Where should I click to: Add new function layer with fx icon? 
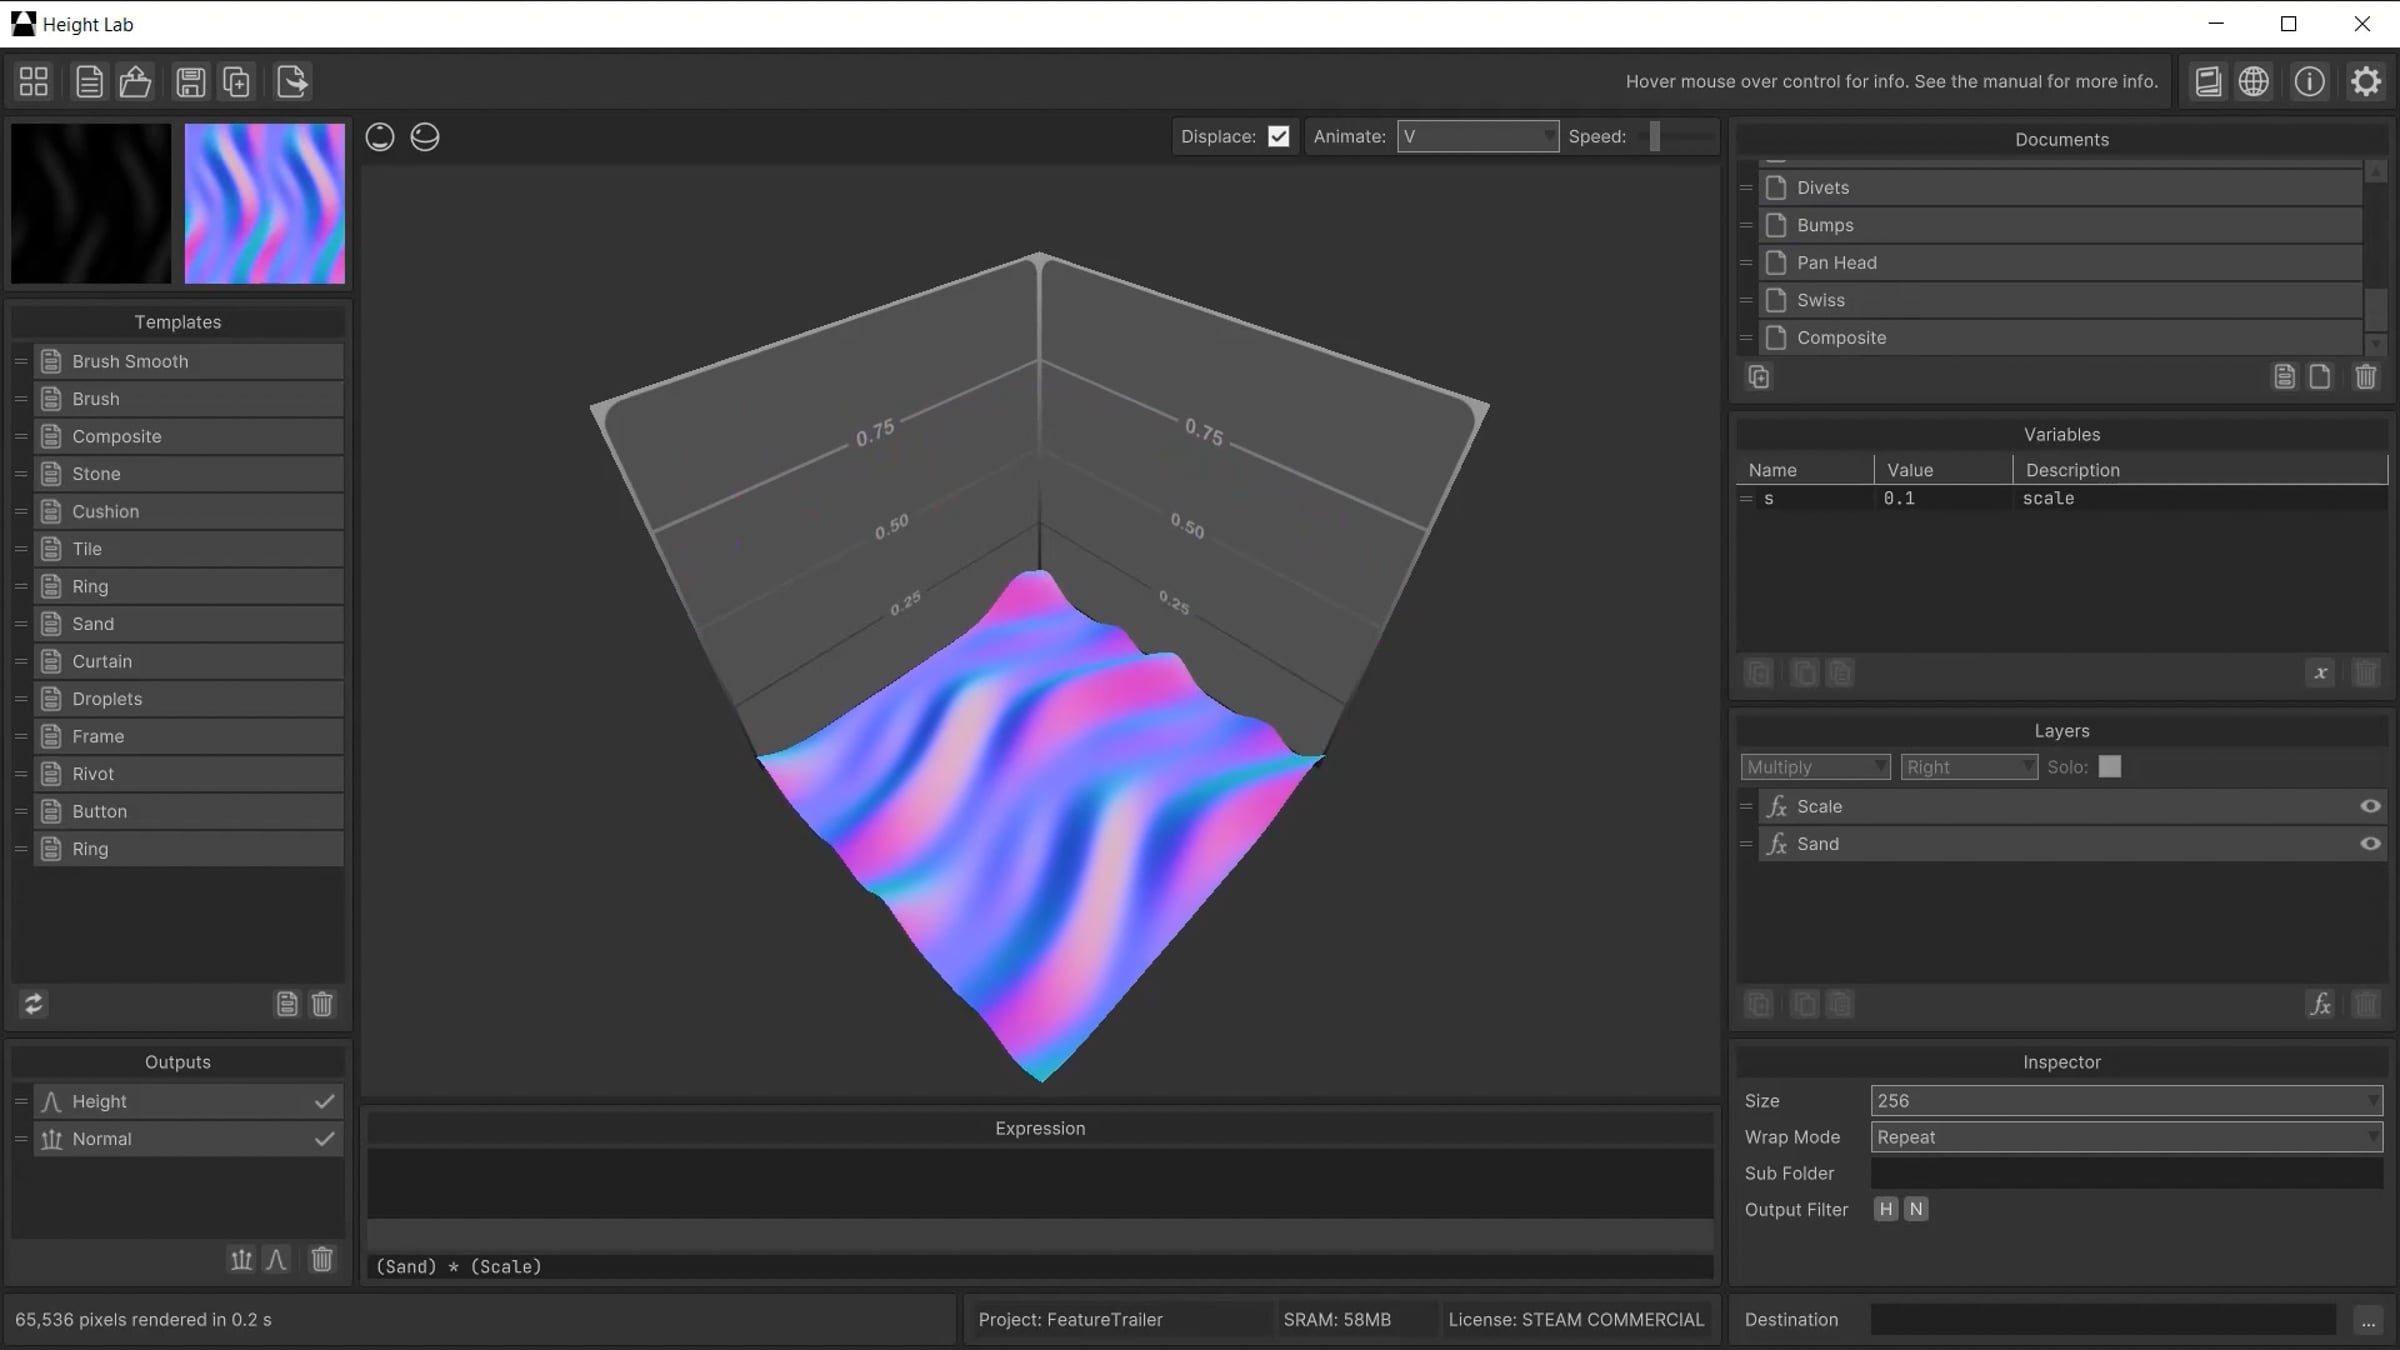2320,1004
